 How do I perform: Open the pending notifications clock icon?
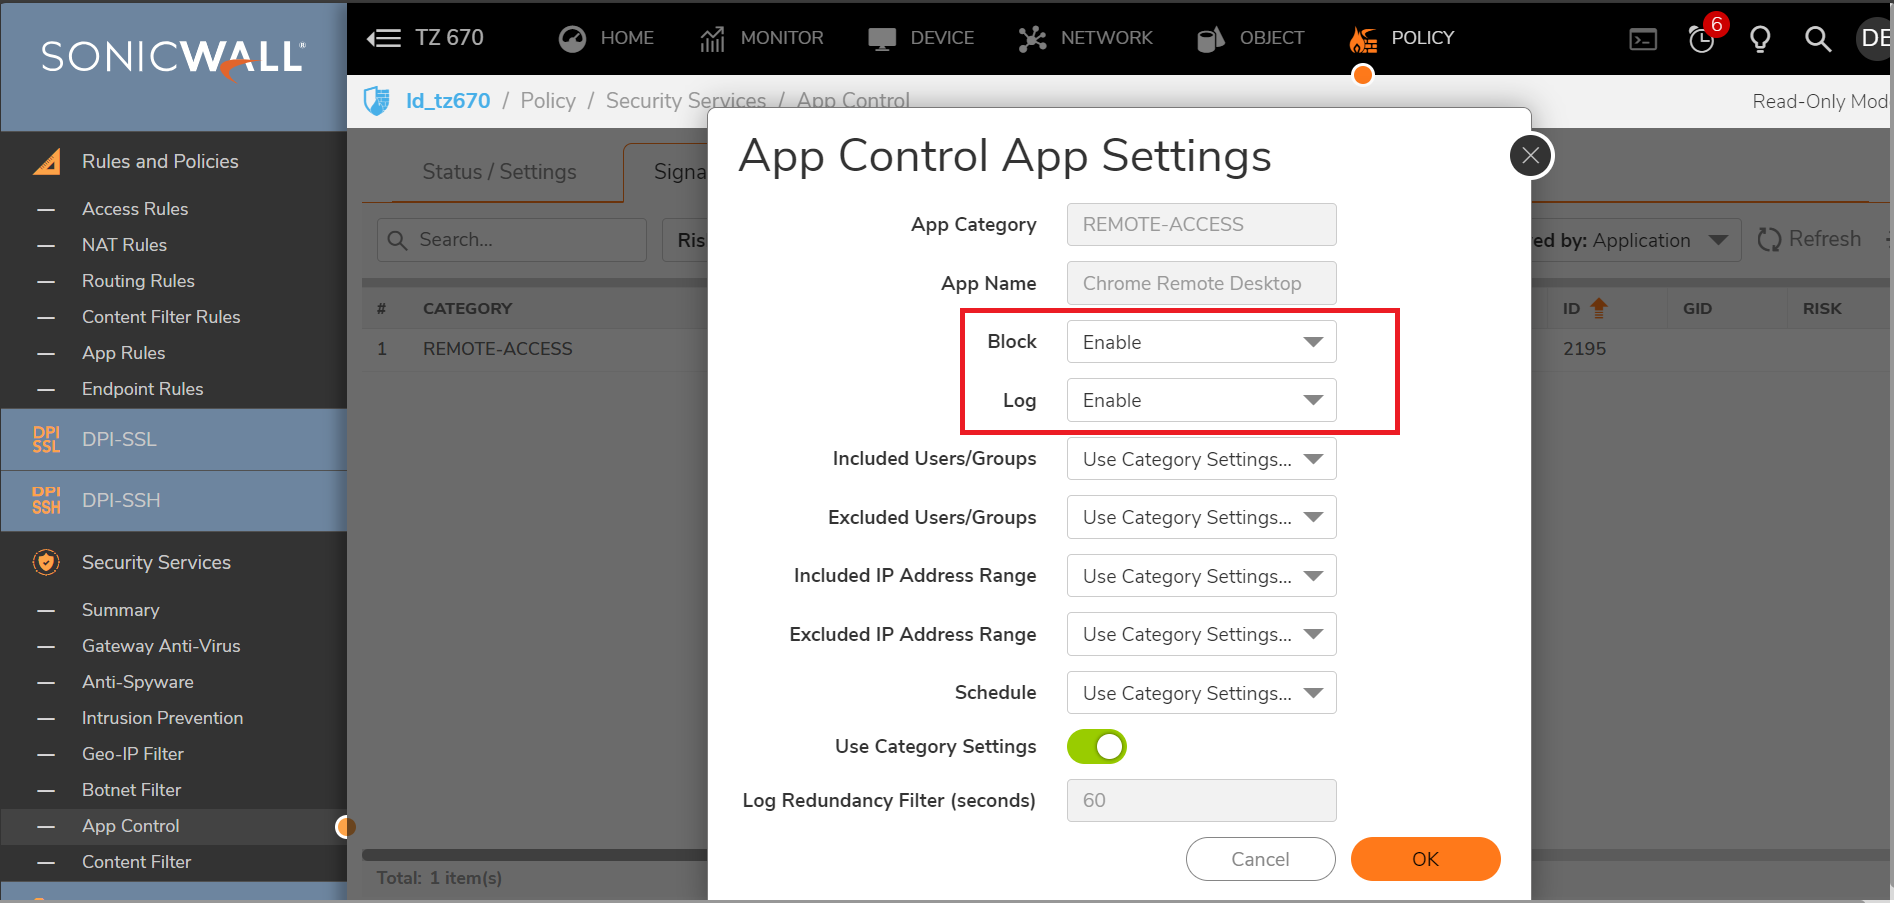(x=1701, y=39)
